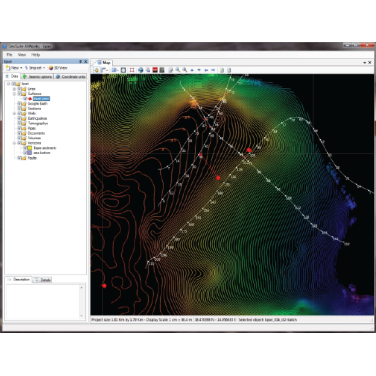Screen dimensions: 376x376
Task: Toggle the Earthquakes folder checkbox
Action: click(x=19, y=118)
